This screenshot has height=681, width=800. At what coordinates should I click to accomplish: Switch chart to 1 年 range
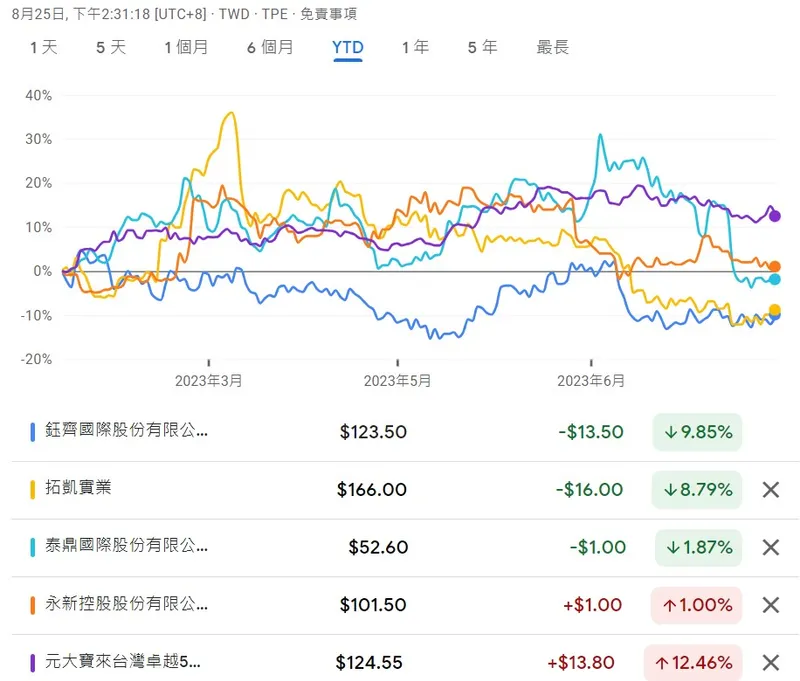(x=415, y=47)
